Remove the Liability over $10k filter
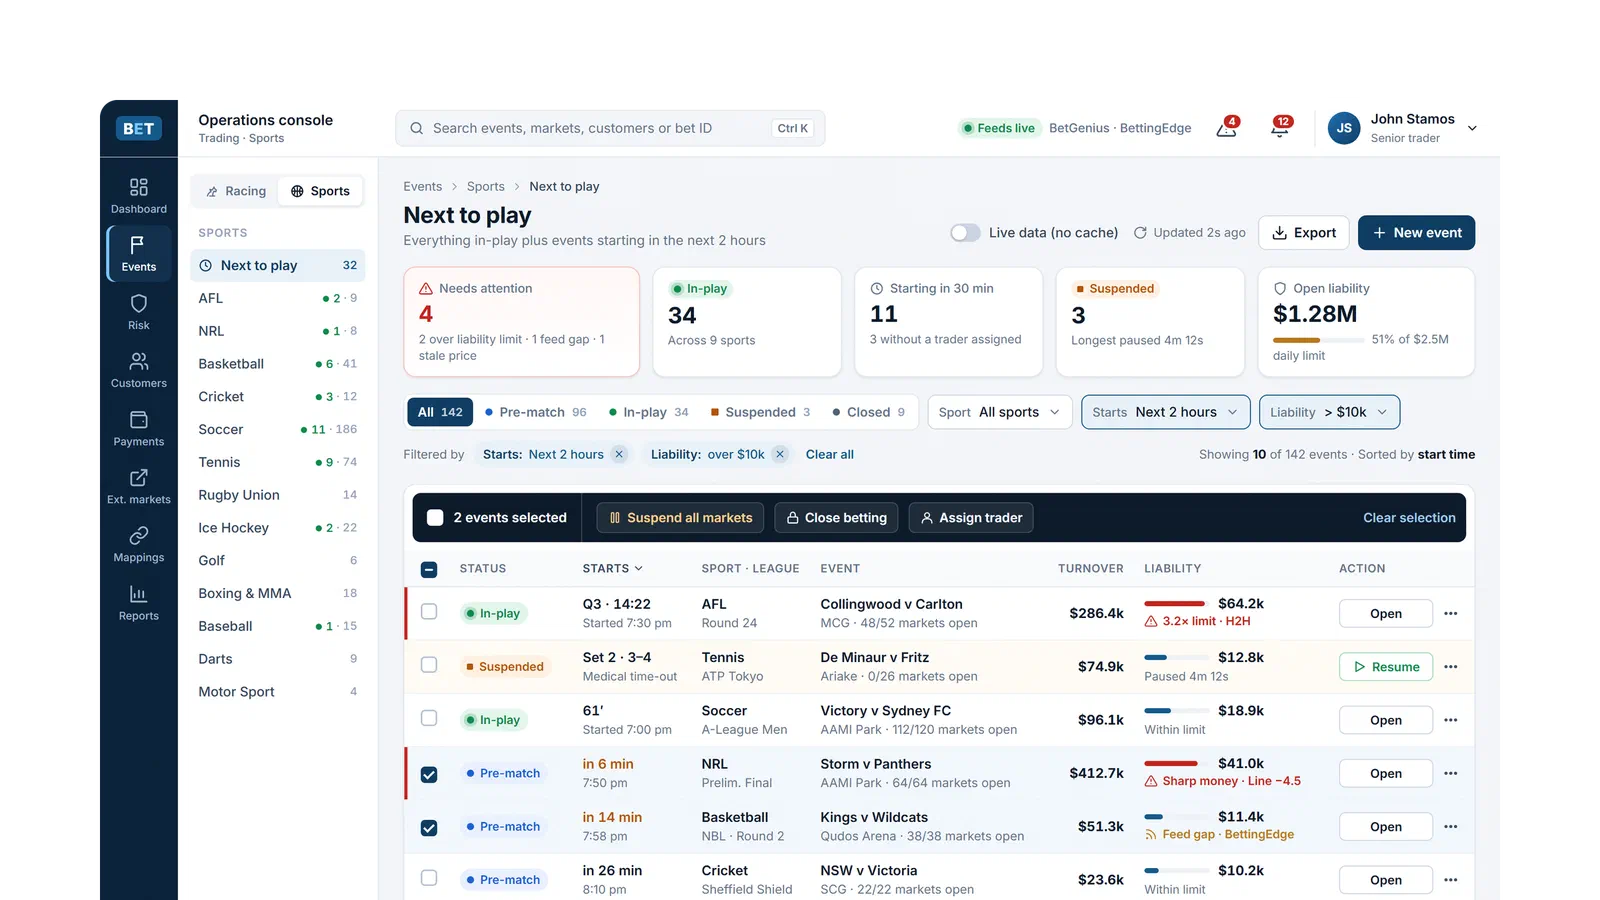This screenshot has width=1600, height=900. pos(780,454)
